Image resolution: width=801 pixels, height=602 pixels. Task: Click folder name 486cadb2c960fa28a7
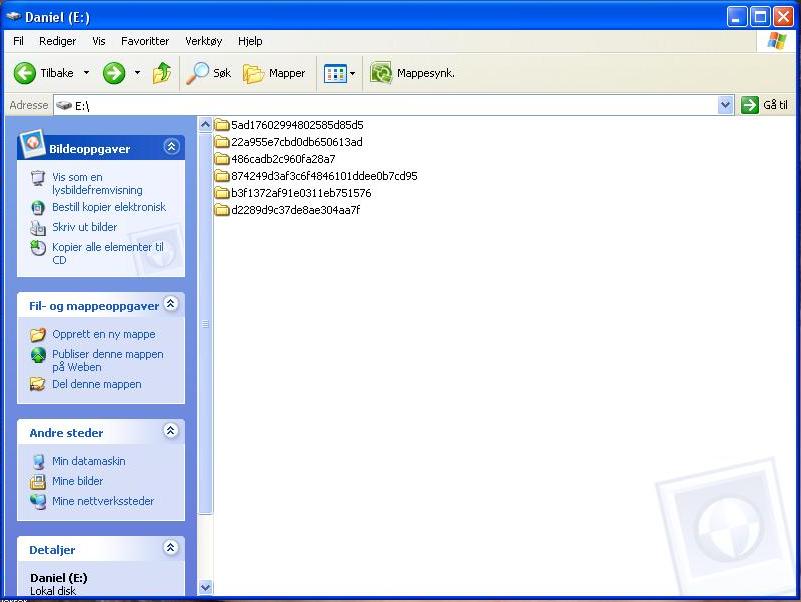click(283, 159)
